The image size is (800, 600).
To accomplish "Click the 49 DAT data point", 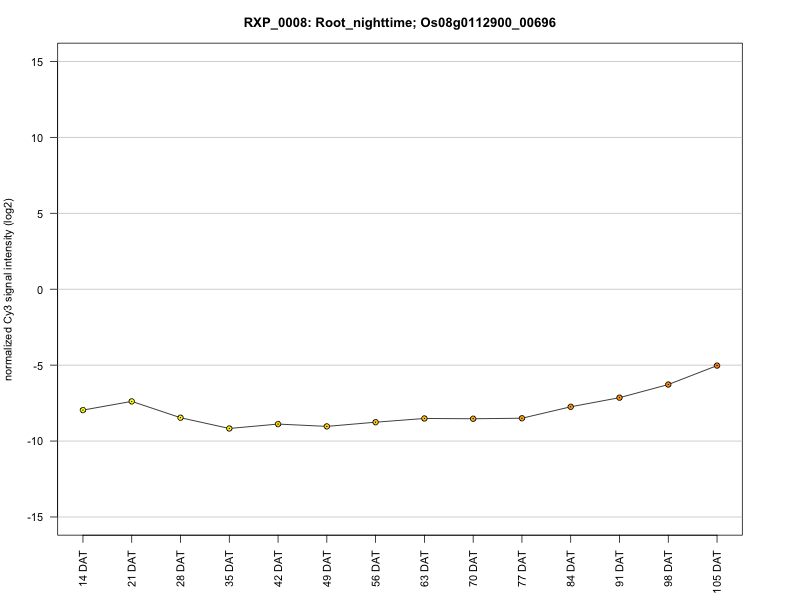I will (x=327, y=427).
